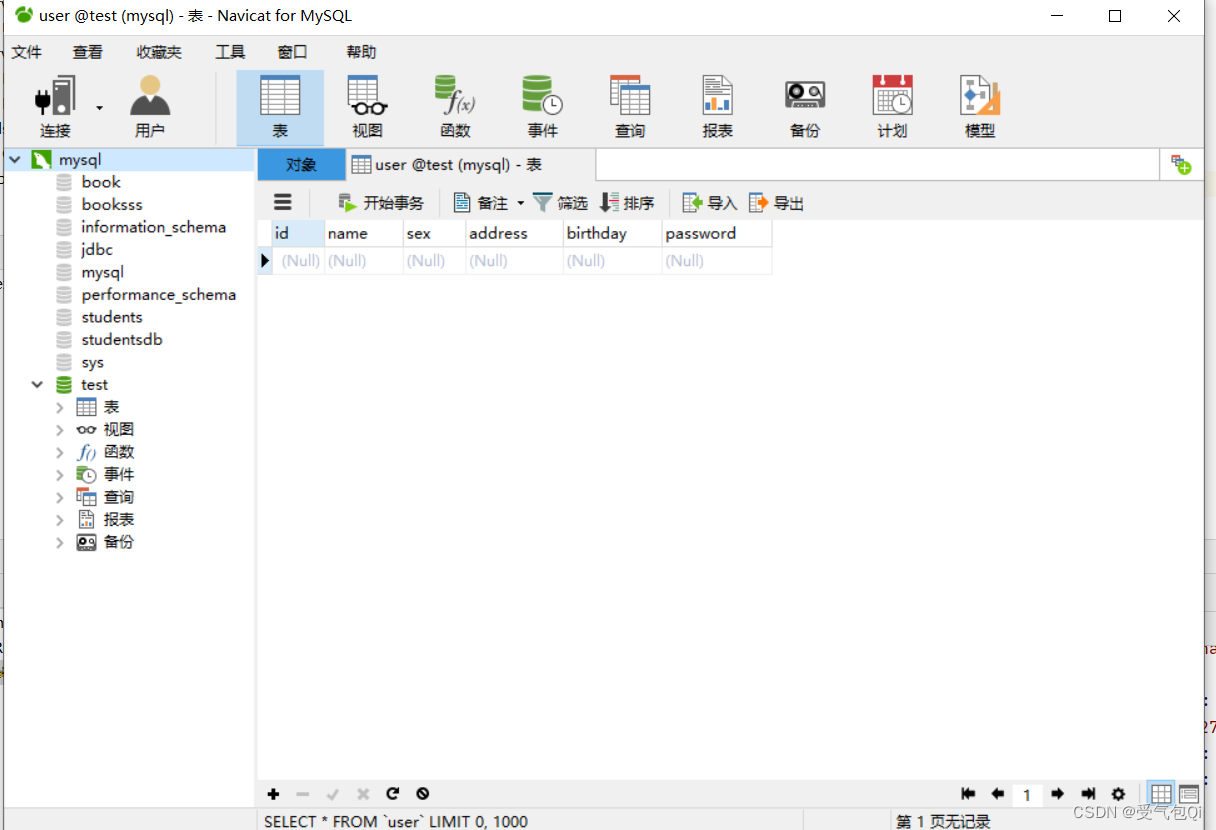1216x830 pixels.
Task: Click the 计划 (Schedule) toolbar icon
Action: [891, 104]
